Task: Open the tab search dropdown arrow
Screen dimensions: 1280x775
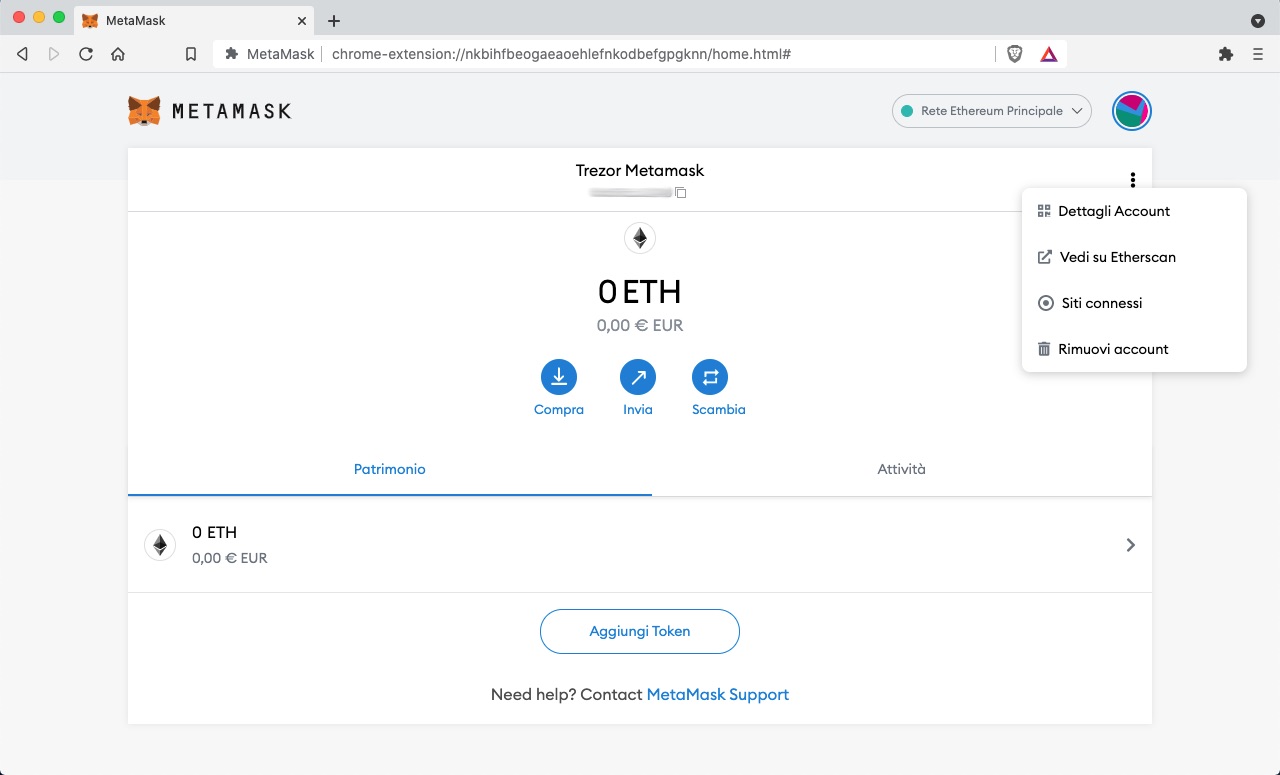Action: [x=1258, y=21]
